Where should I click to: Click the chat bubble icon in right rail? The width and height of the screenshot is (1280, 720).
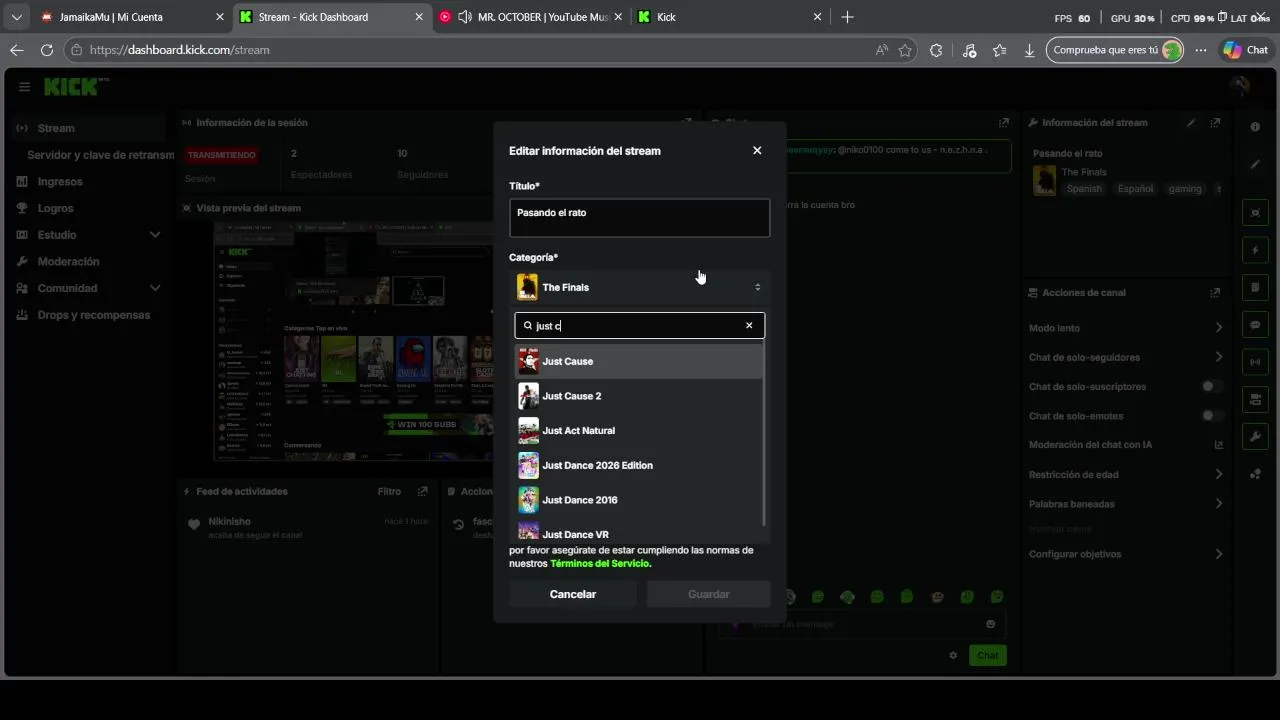[x=1255, y=325]
